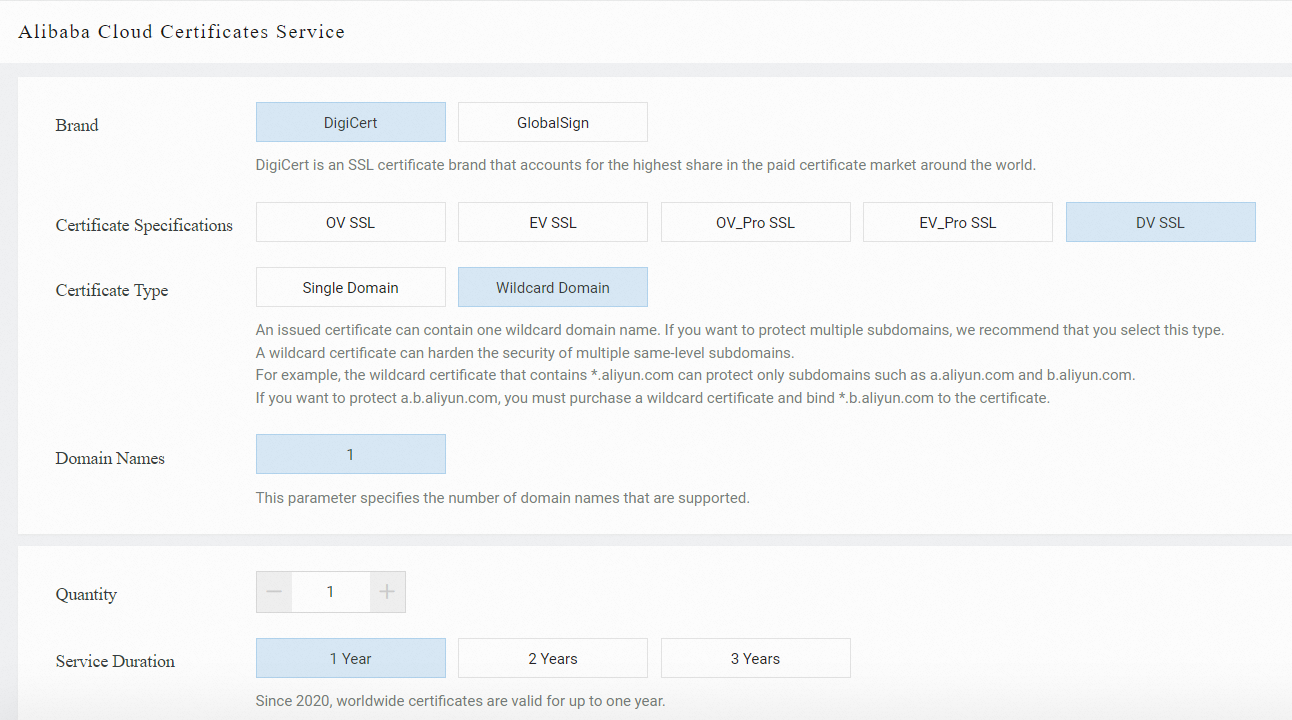1292x720 pixels.
Task: Select the DigiCert brand option
Action: pos(350,122)
